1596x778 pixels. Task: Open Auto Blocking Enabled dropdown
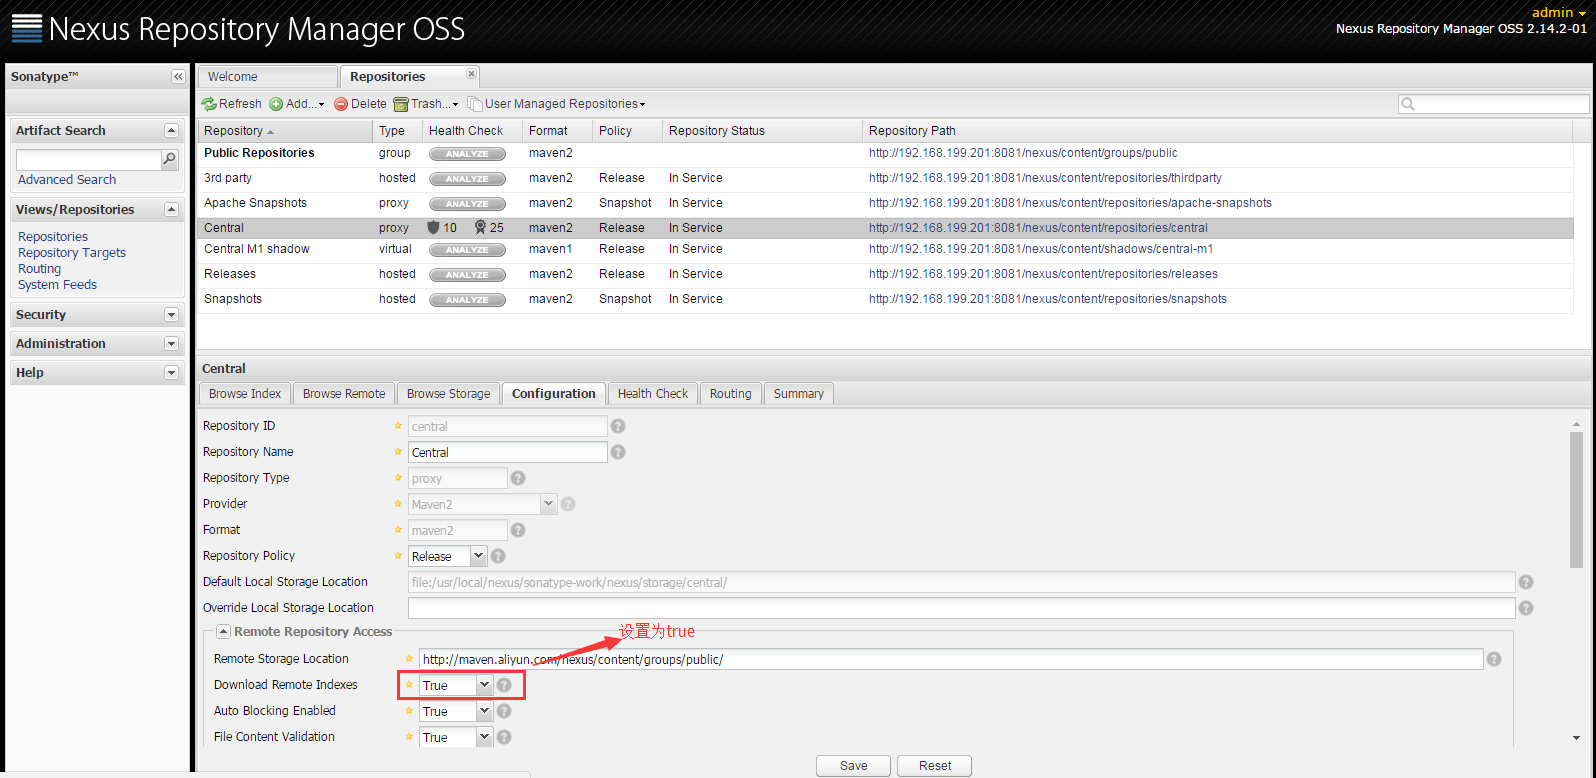tap(484, 711)
